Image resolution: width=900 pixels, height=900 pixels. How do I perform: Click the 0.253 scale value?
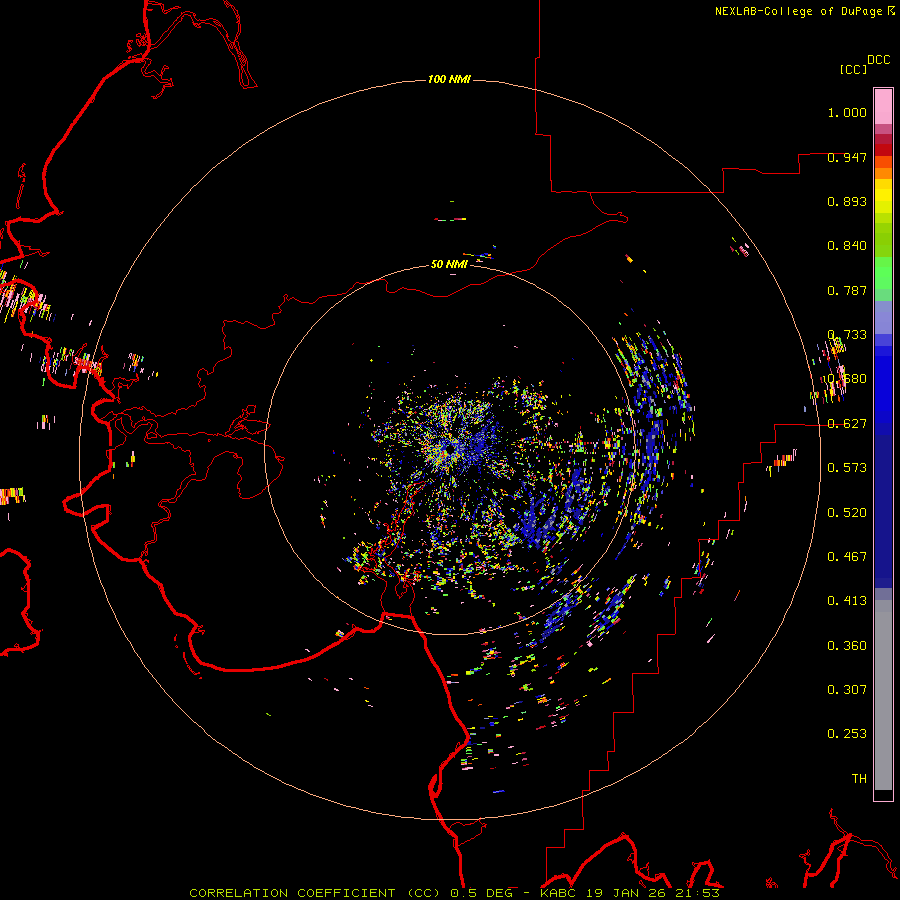click(x=847, y=734)
